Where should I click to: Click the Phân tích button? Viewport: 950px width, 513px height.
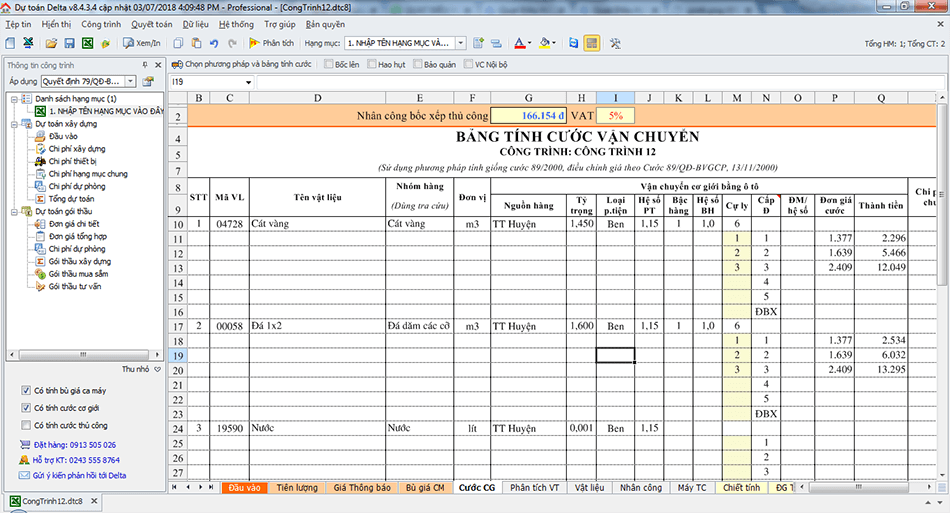[x=270, y=44]
